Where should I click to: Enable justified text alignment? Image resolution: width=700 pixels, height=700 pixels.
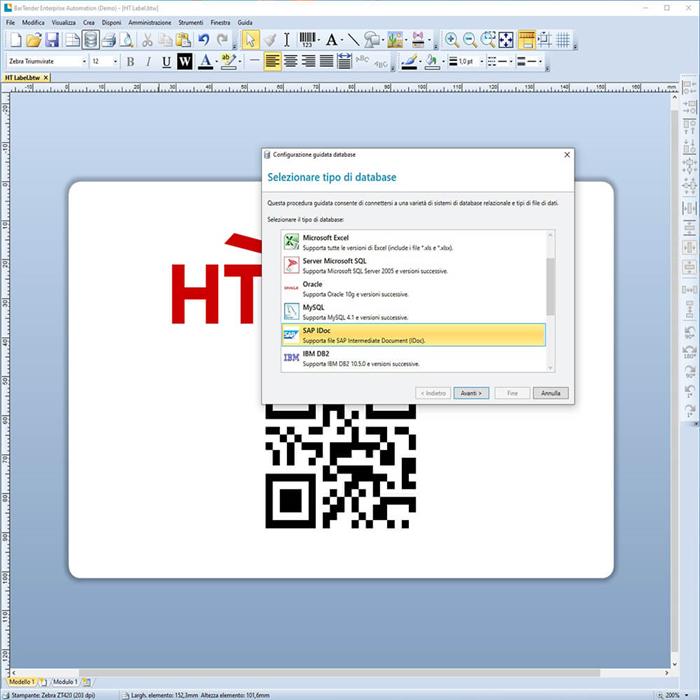[326, 61]
